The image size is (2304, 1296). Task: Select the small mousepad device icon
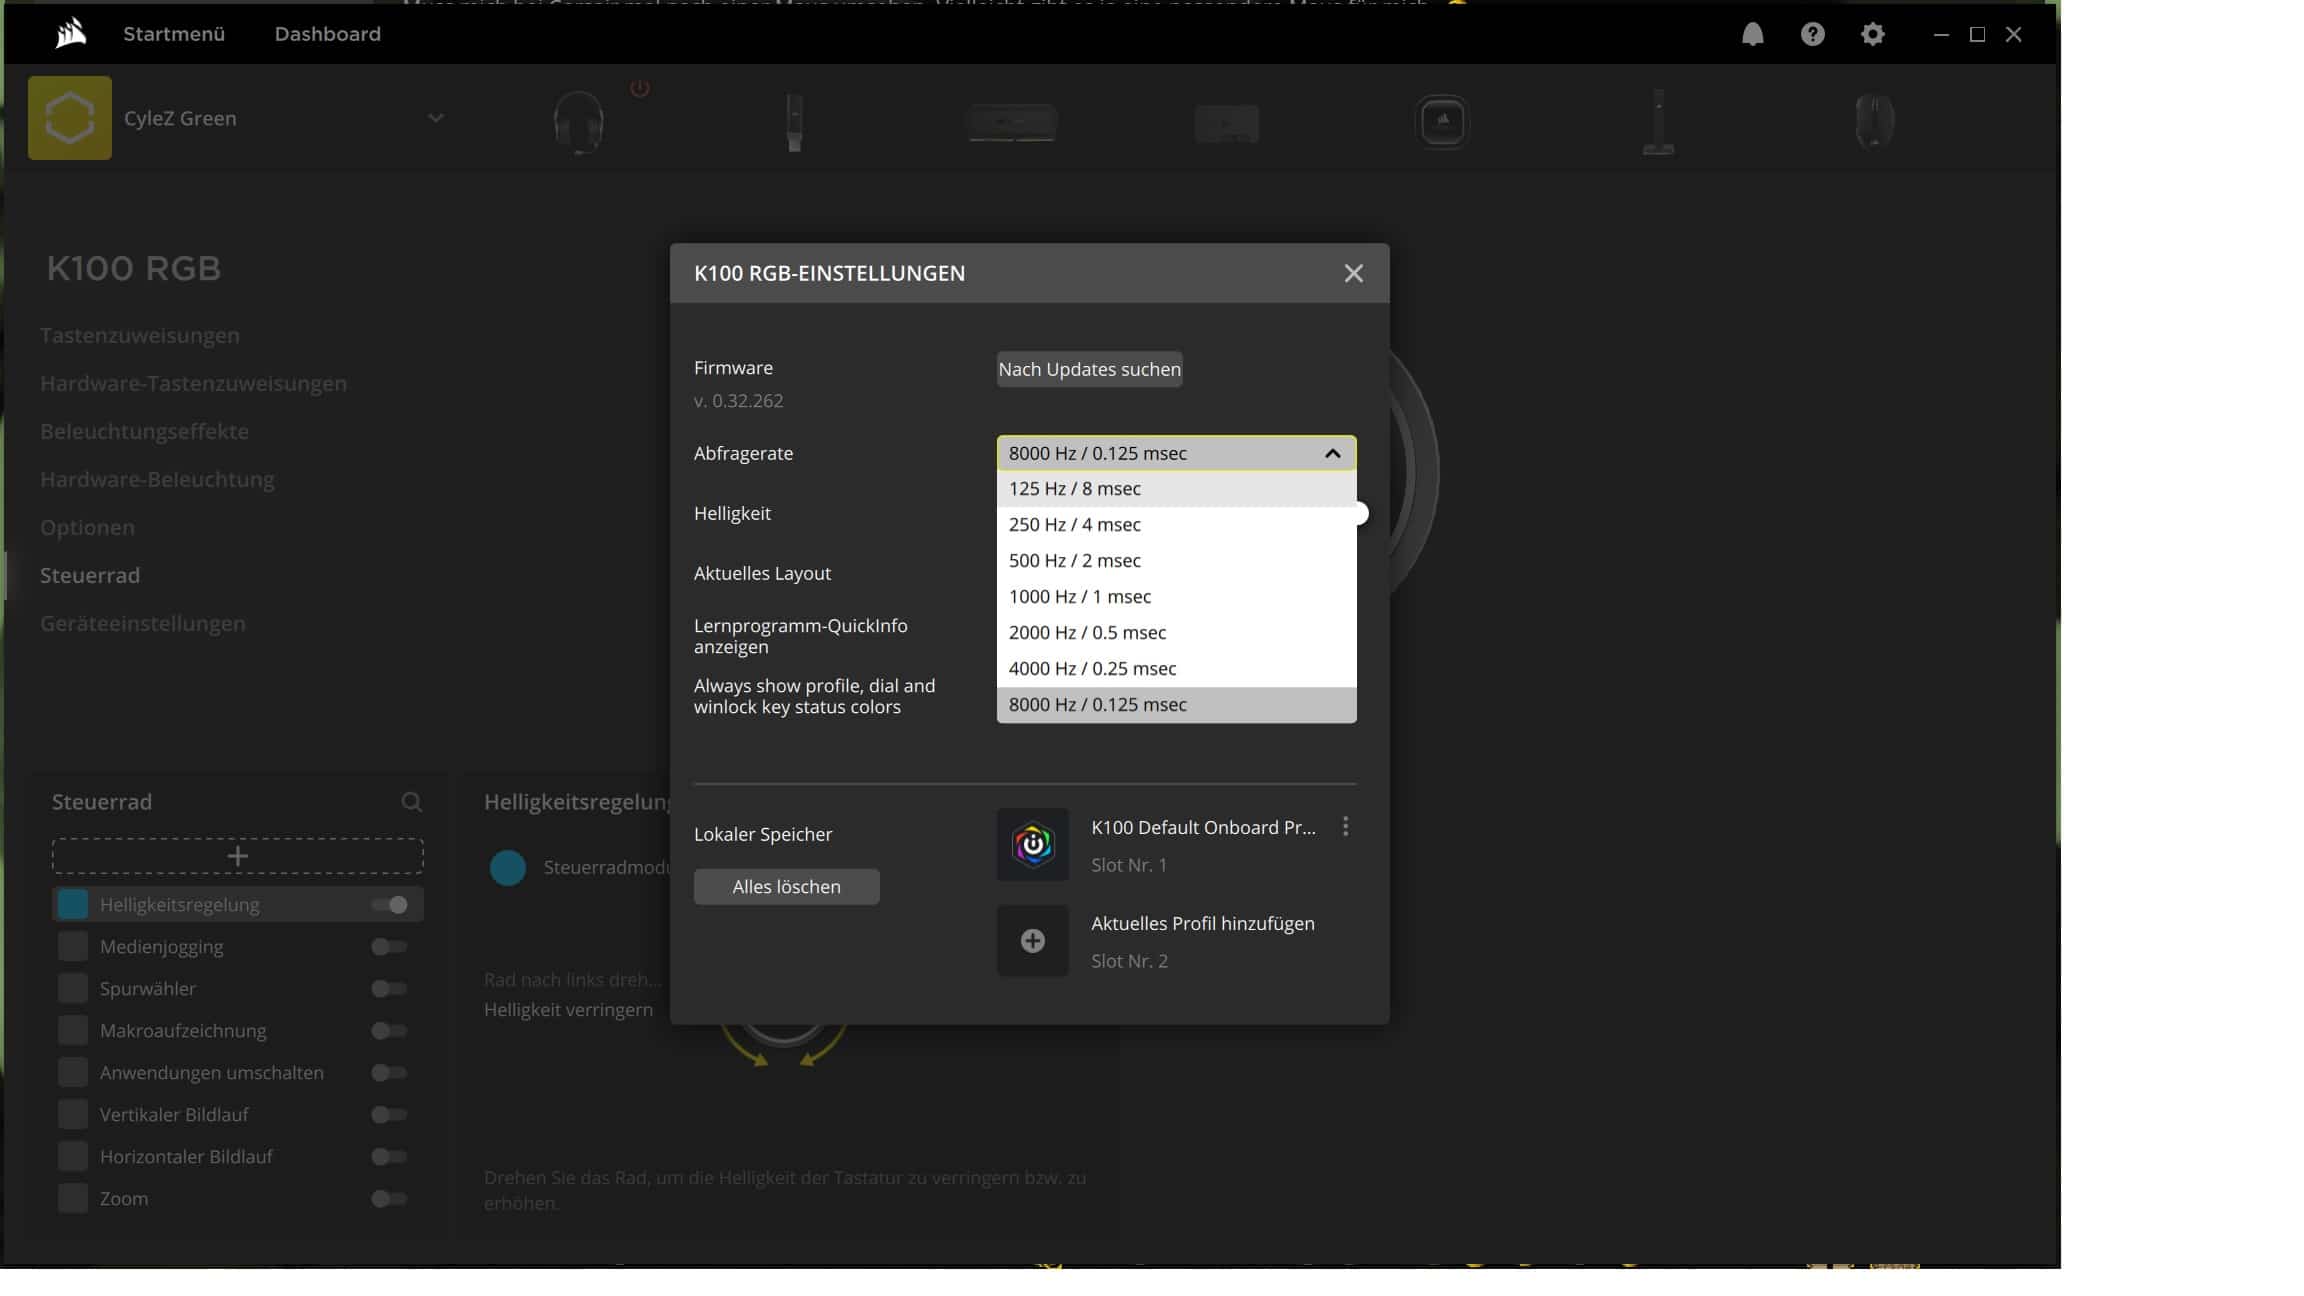(x=1226, y=123)
